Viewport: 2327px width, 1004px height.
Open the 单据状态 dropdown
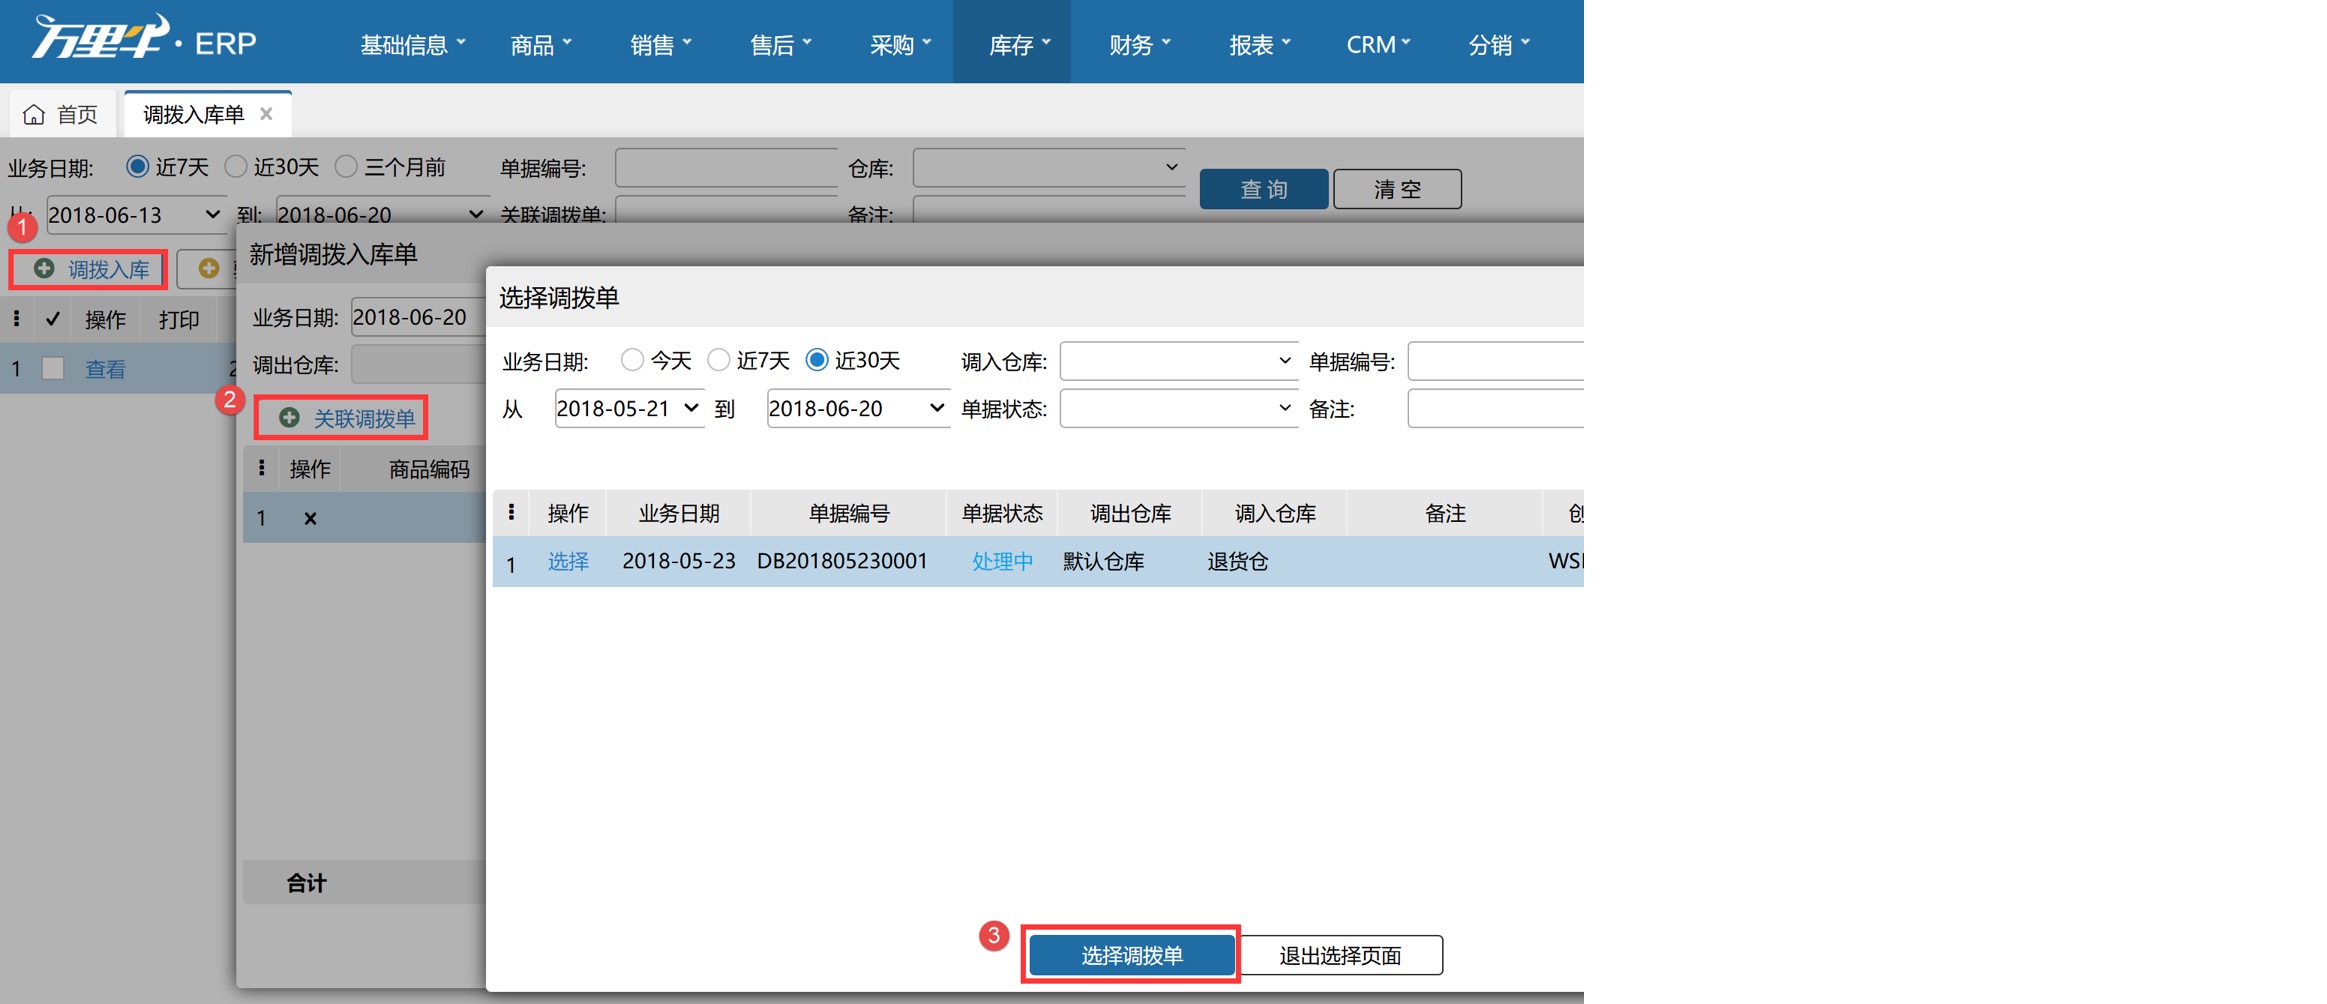[1178, 408]
